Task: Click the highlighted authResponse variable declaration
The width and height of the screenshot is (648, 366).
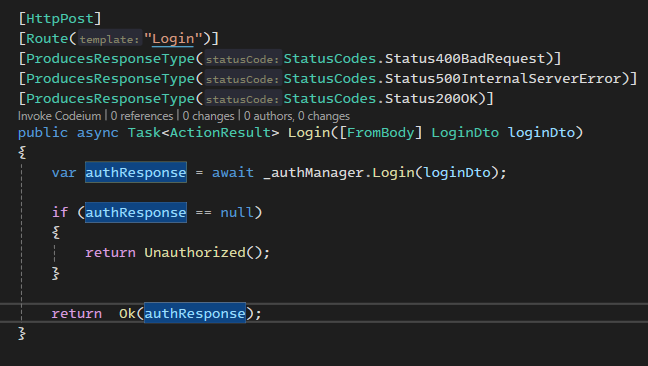Action: coord(136,172)
